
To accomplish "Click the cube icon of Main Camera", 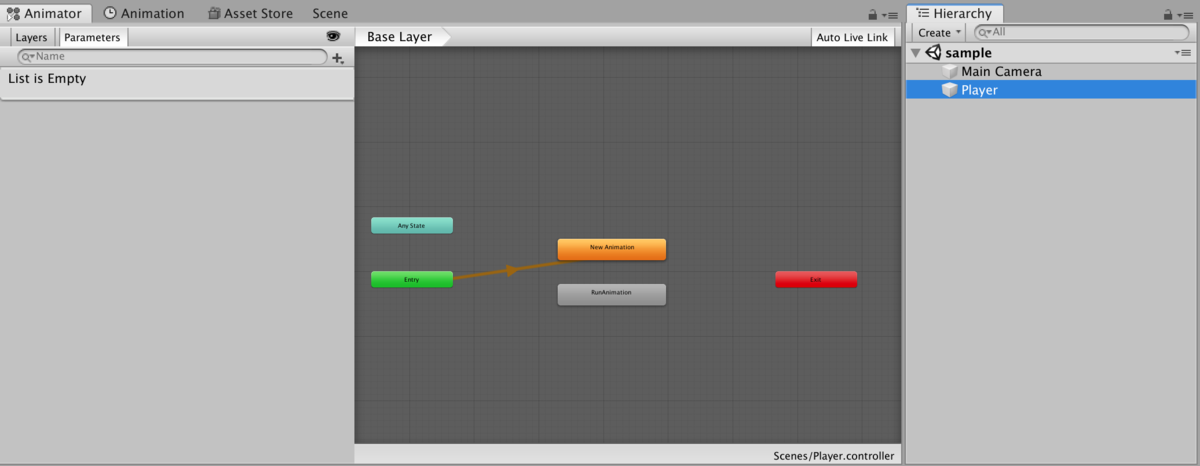I will [x=950, y=72].
